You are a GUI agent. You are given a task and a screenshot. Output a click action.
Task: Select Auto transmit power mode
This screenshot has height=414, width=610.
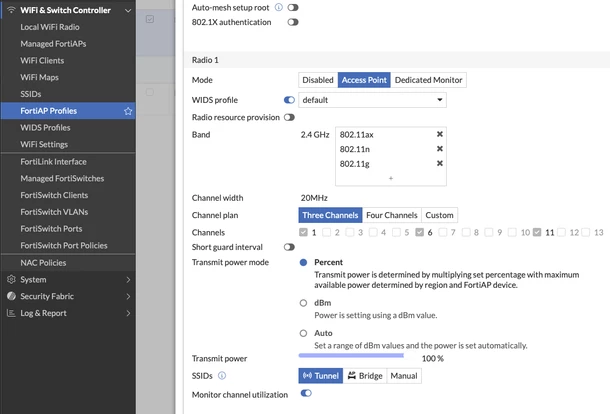(303, 333)
